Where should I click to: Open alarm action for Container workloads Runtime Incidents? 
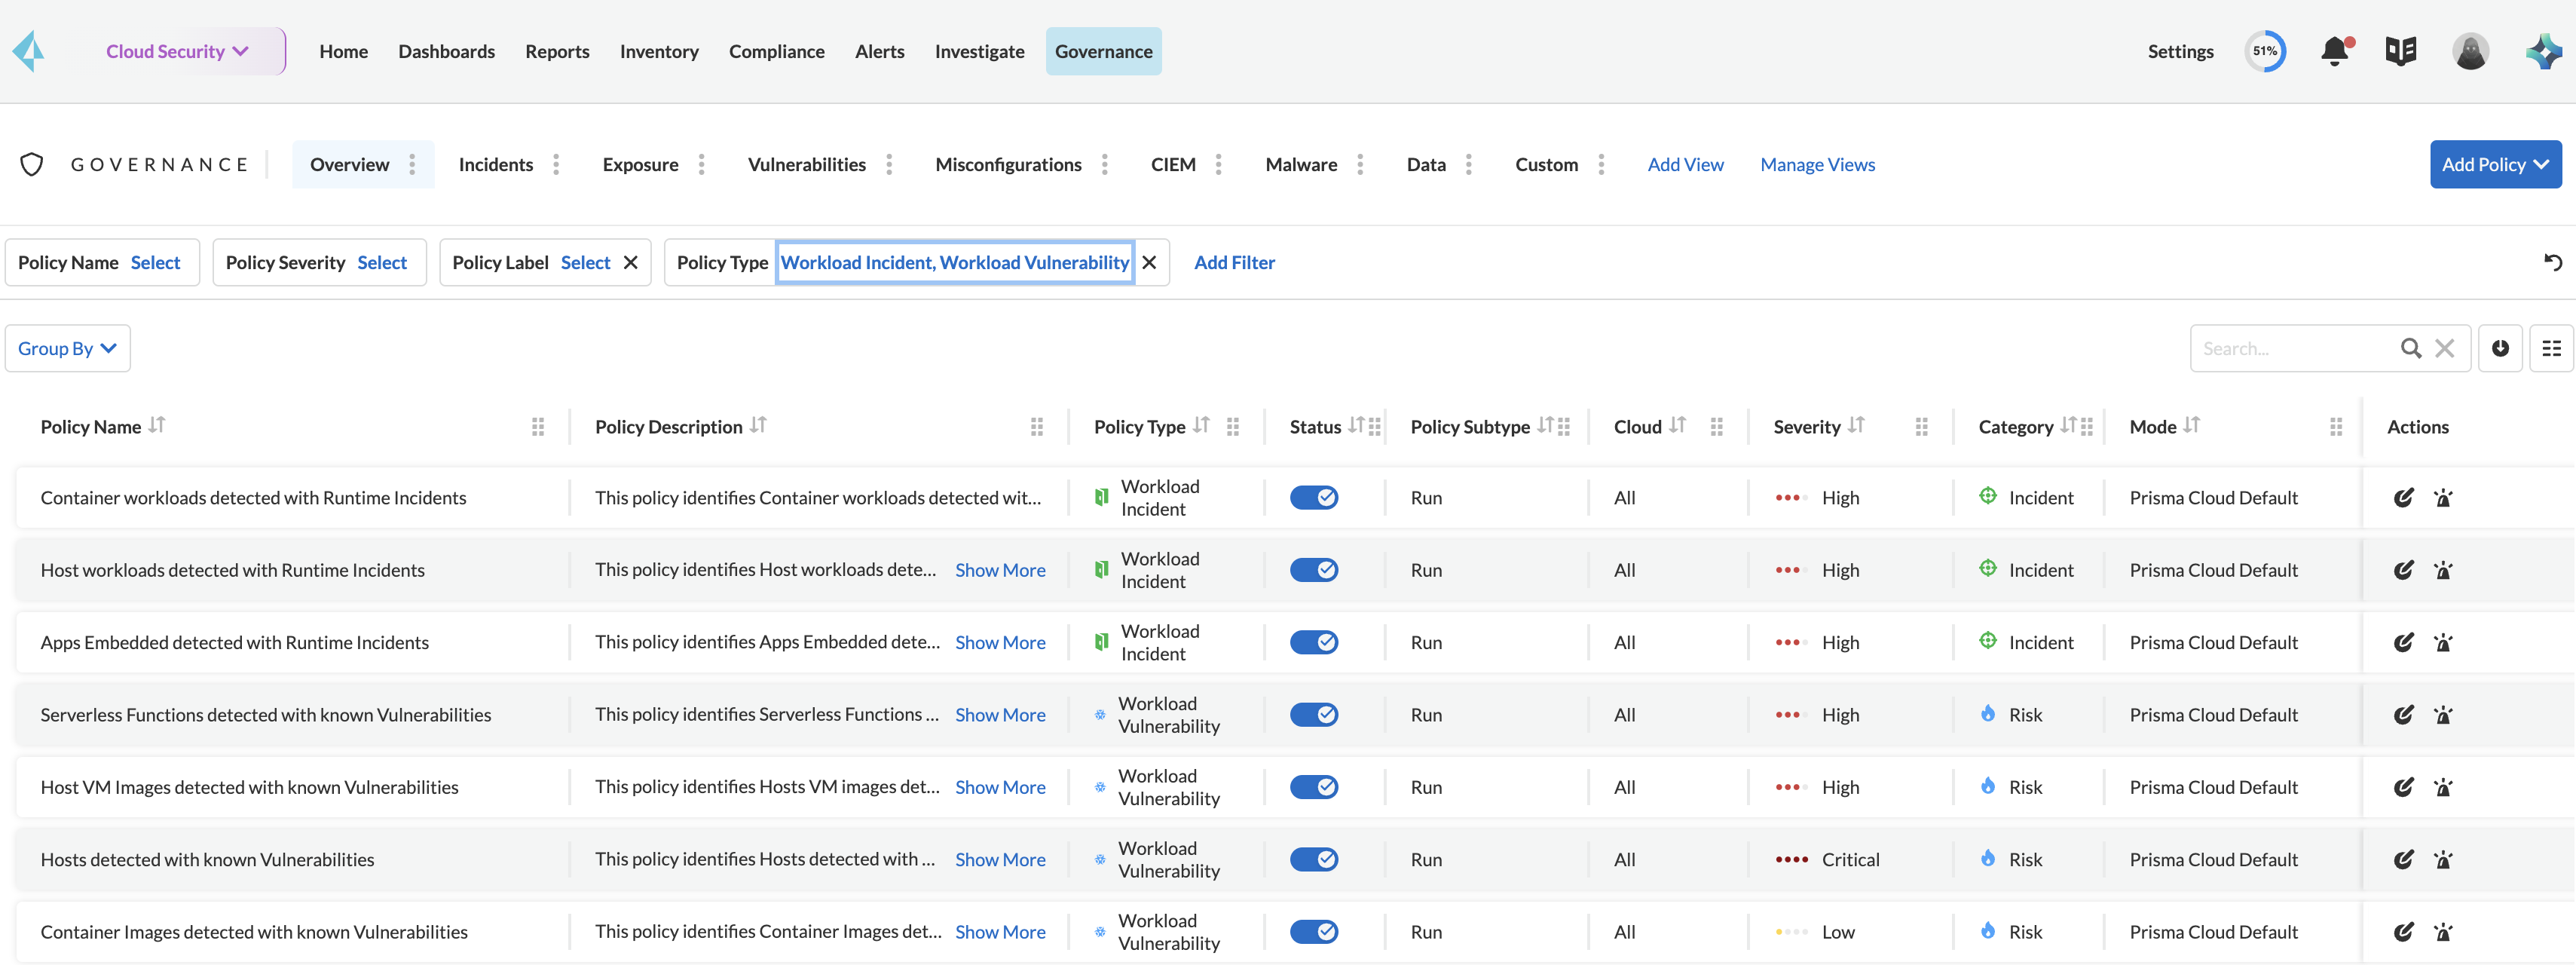[2443, 497]
